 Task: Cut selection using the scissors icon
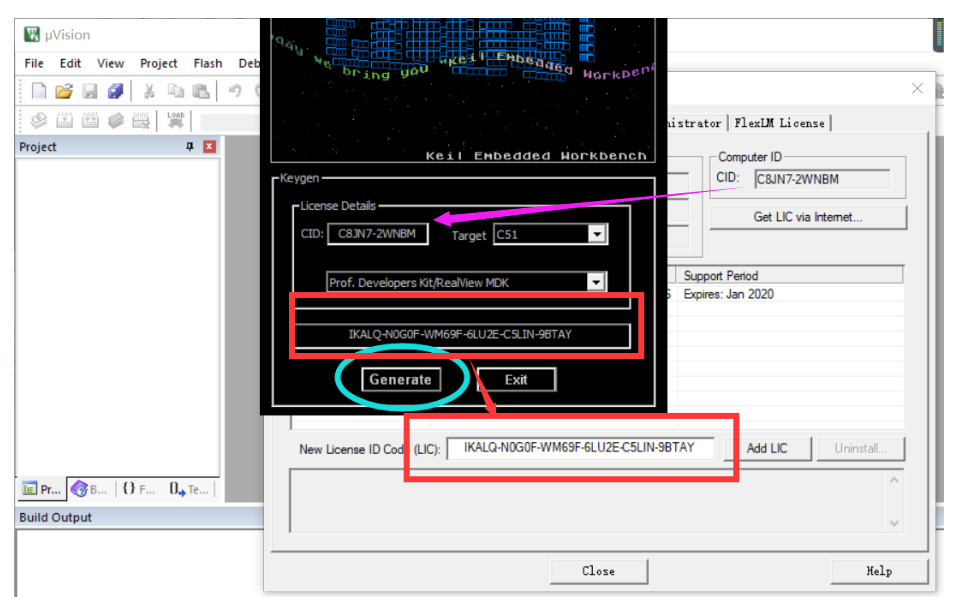pos(147,91)
